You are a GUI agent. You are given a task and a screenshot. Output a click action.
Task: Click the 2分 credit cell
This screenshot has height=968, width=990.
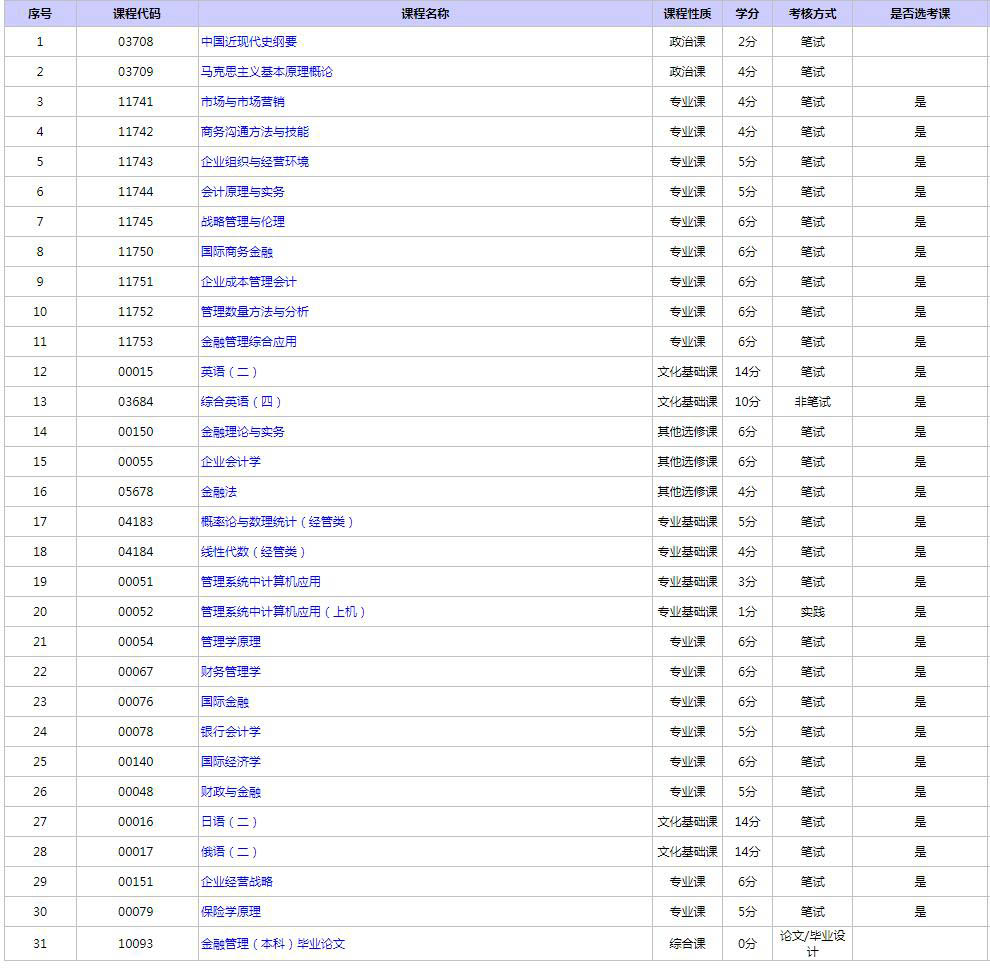(x=748, y=42)
